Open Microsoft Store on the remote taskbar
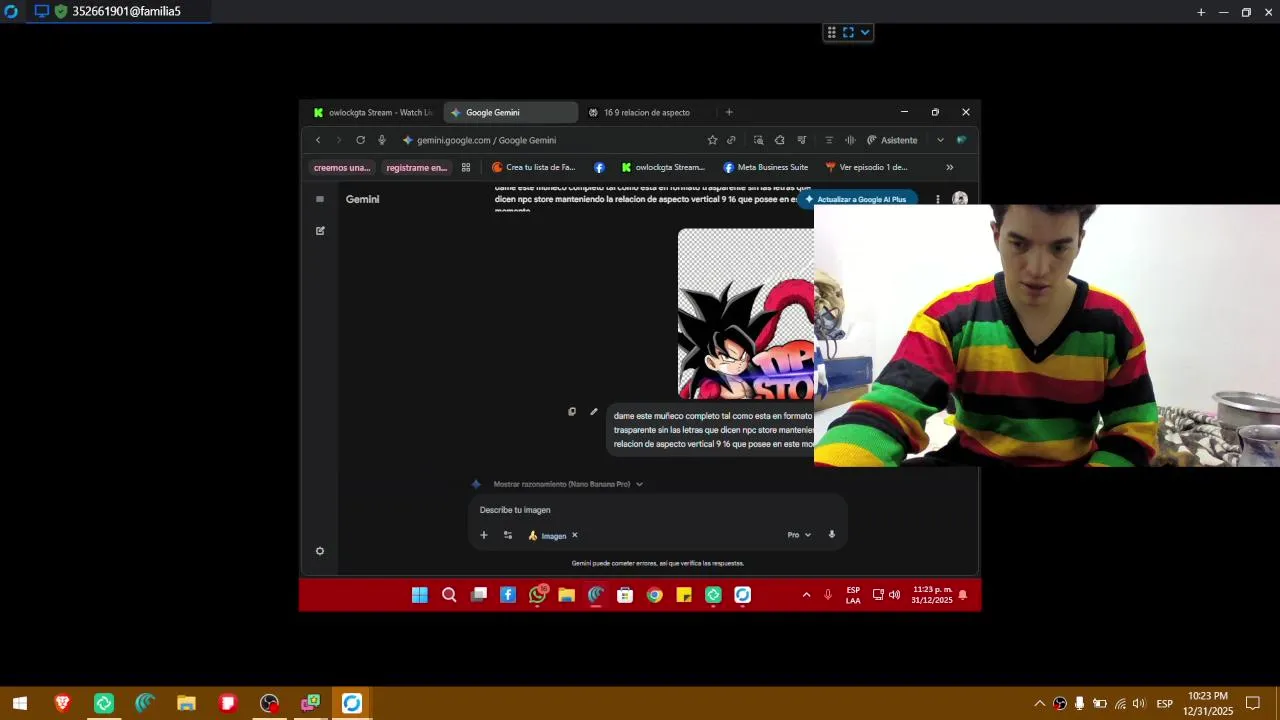The height and width of the screenshot is (720, 1280). [625, 595]
